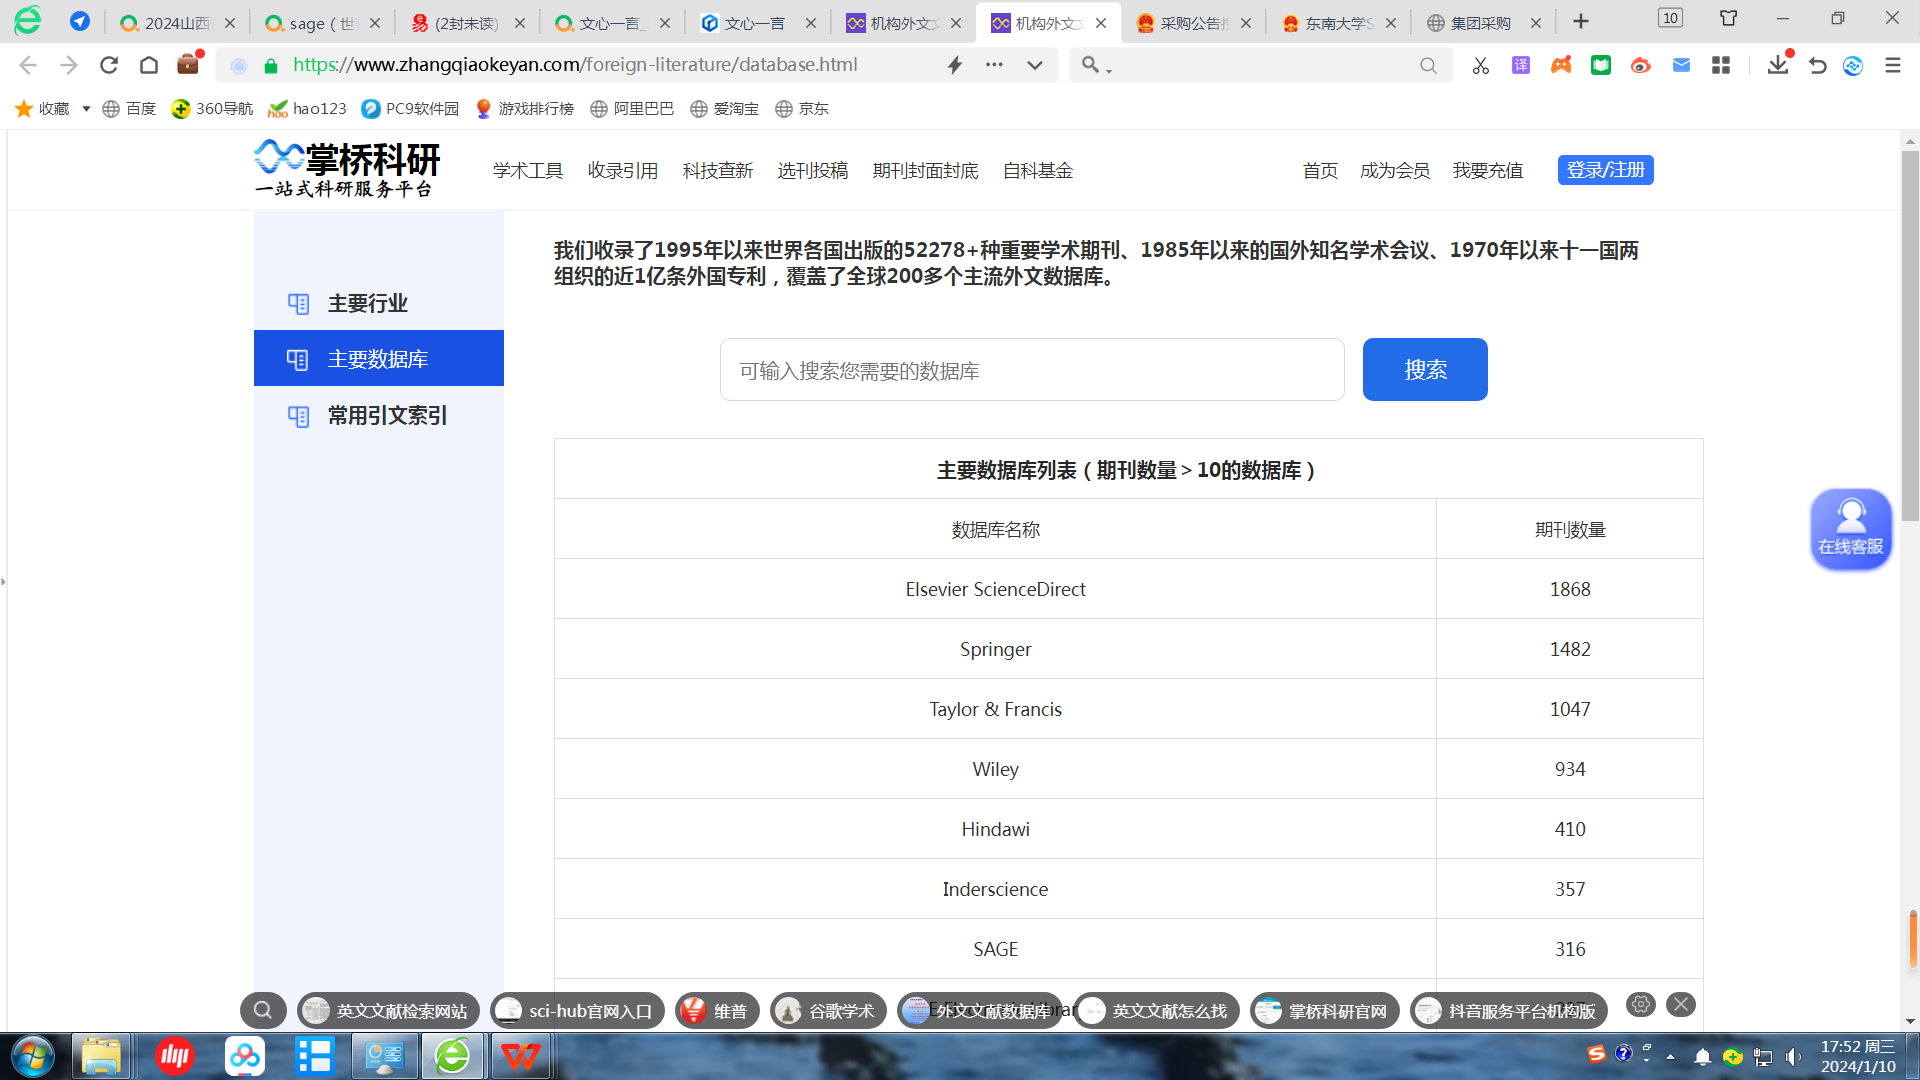Open the 科技查新 navigation menu
1920x1080 pixels.
[718, 171]
